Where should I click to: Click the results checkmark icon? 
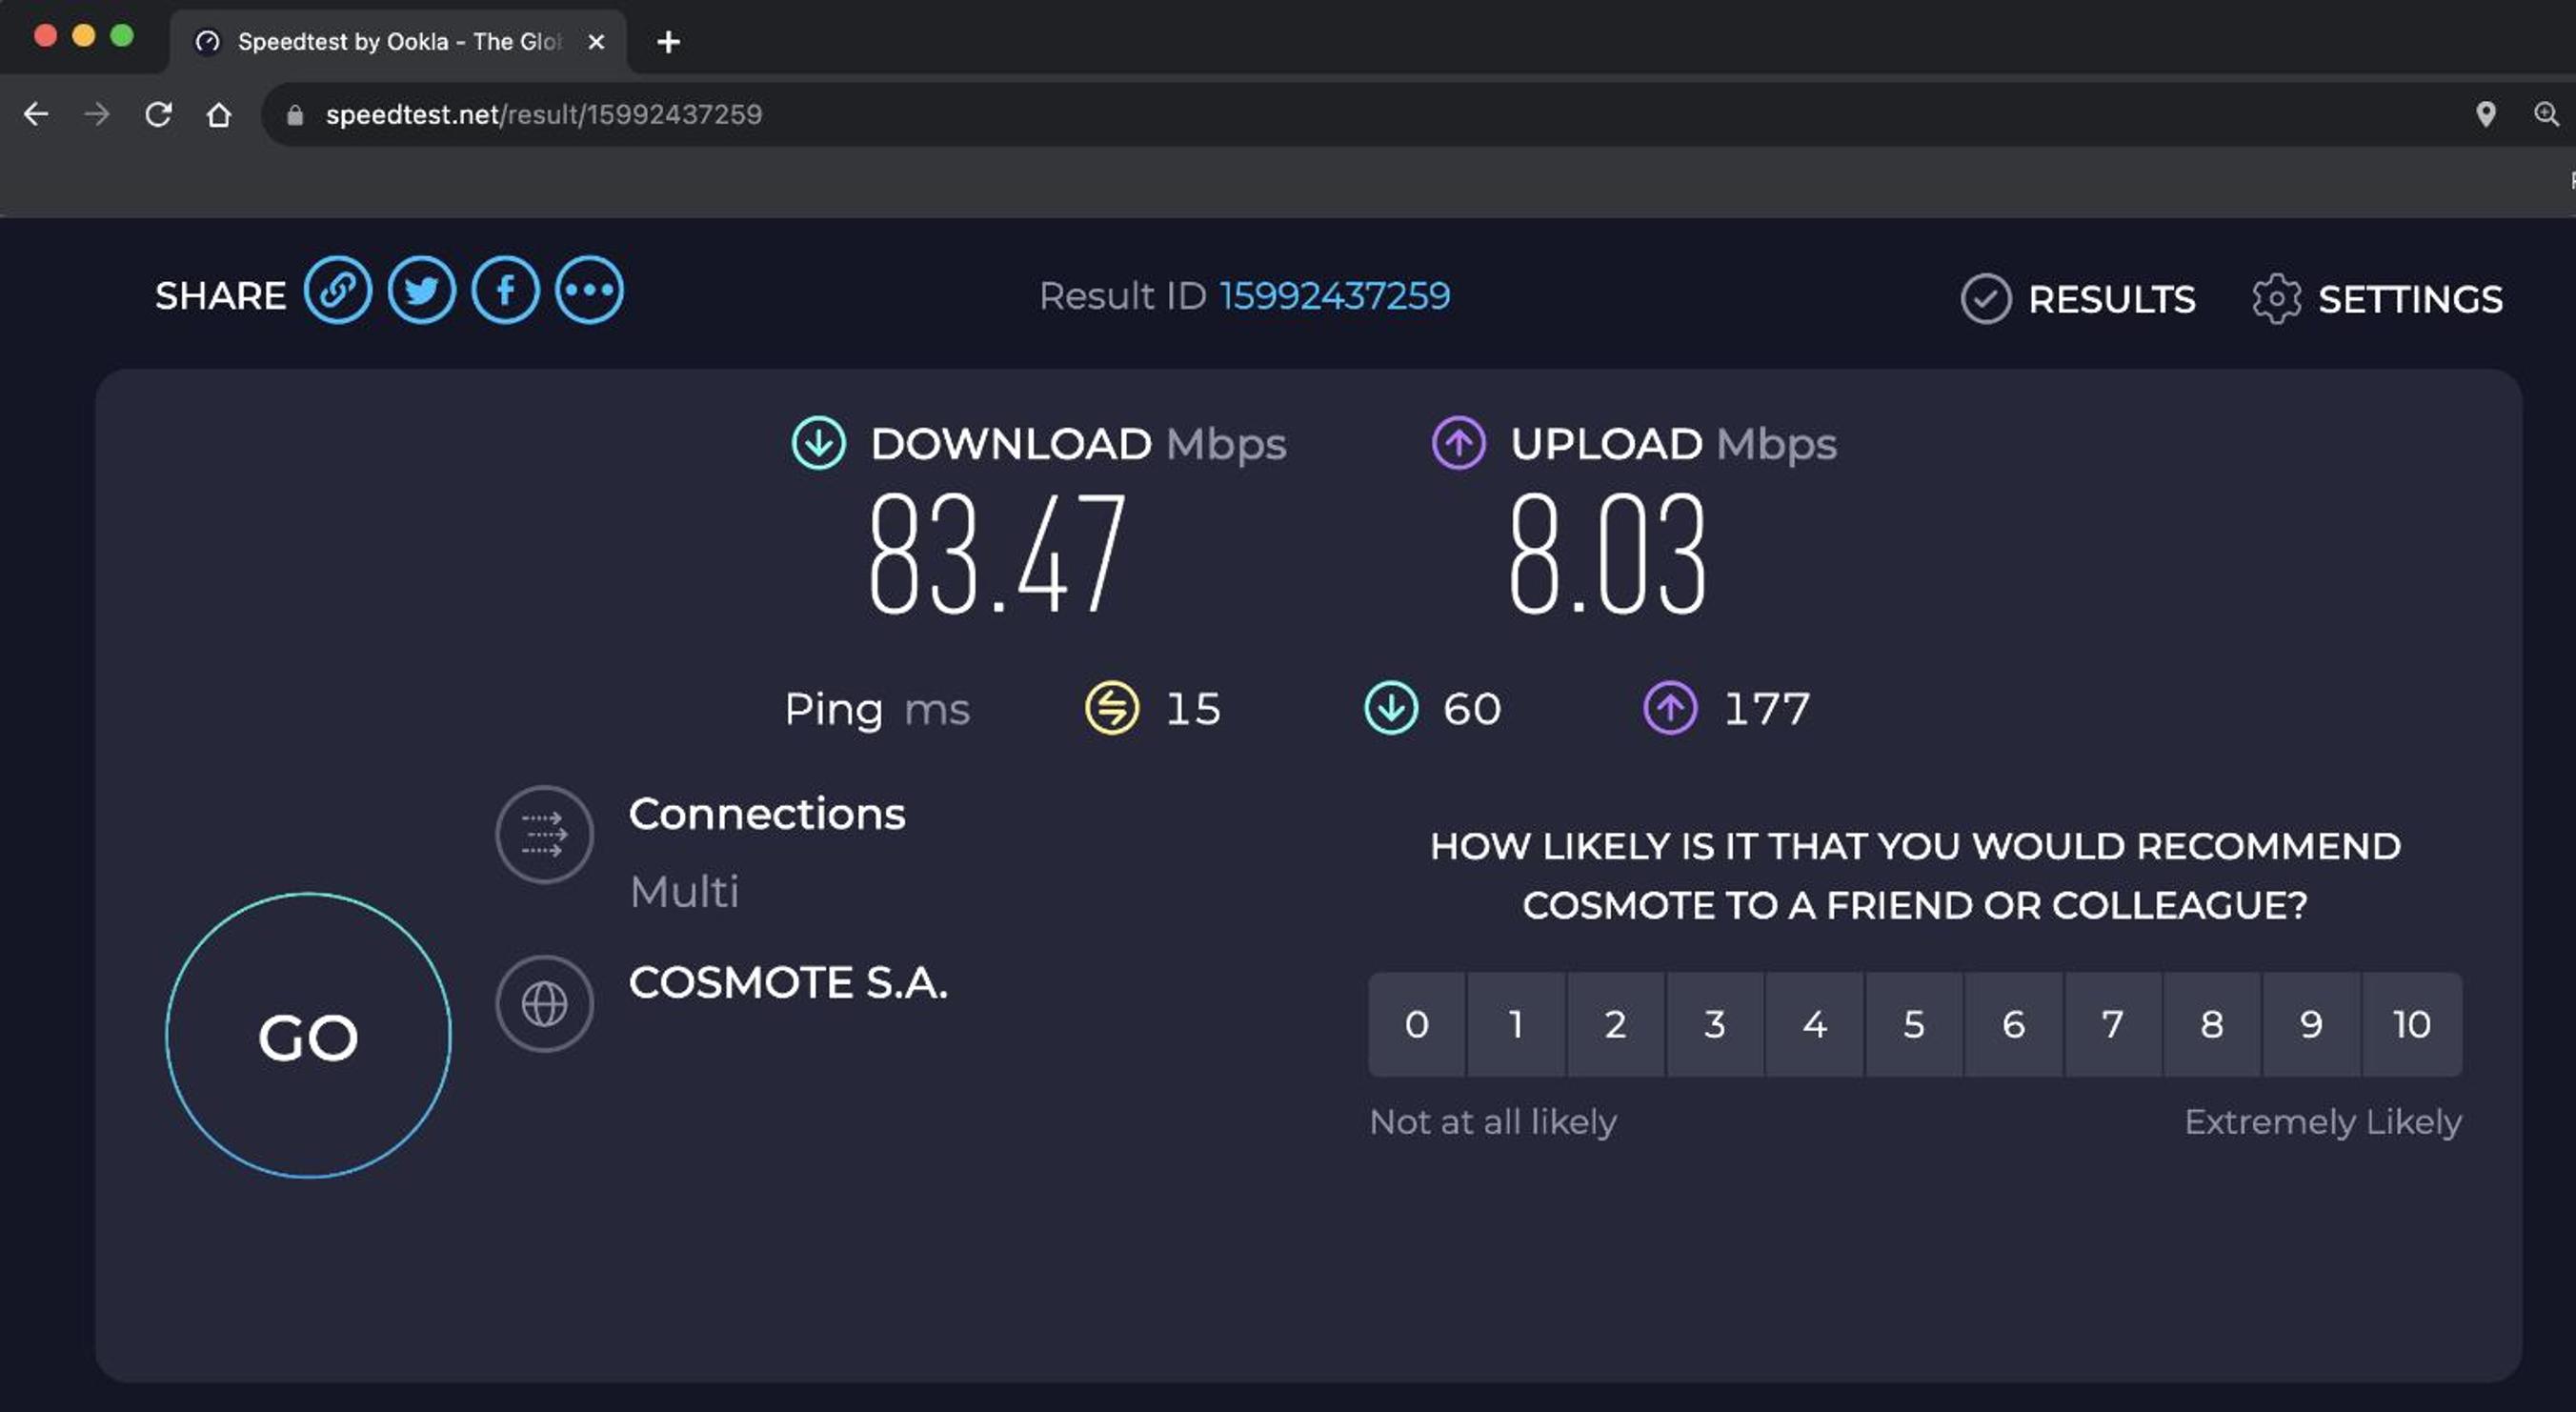point(1986,299)
